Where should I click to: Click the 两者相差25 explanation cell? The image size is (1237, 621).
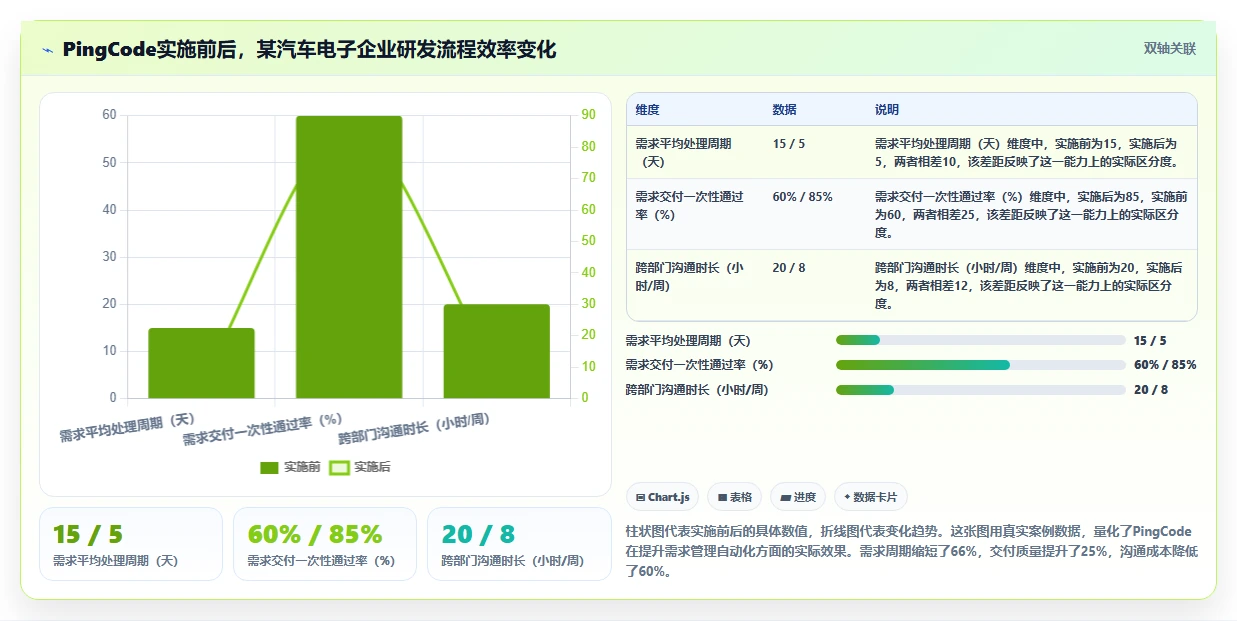coord(1029,214)
